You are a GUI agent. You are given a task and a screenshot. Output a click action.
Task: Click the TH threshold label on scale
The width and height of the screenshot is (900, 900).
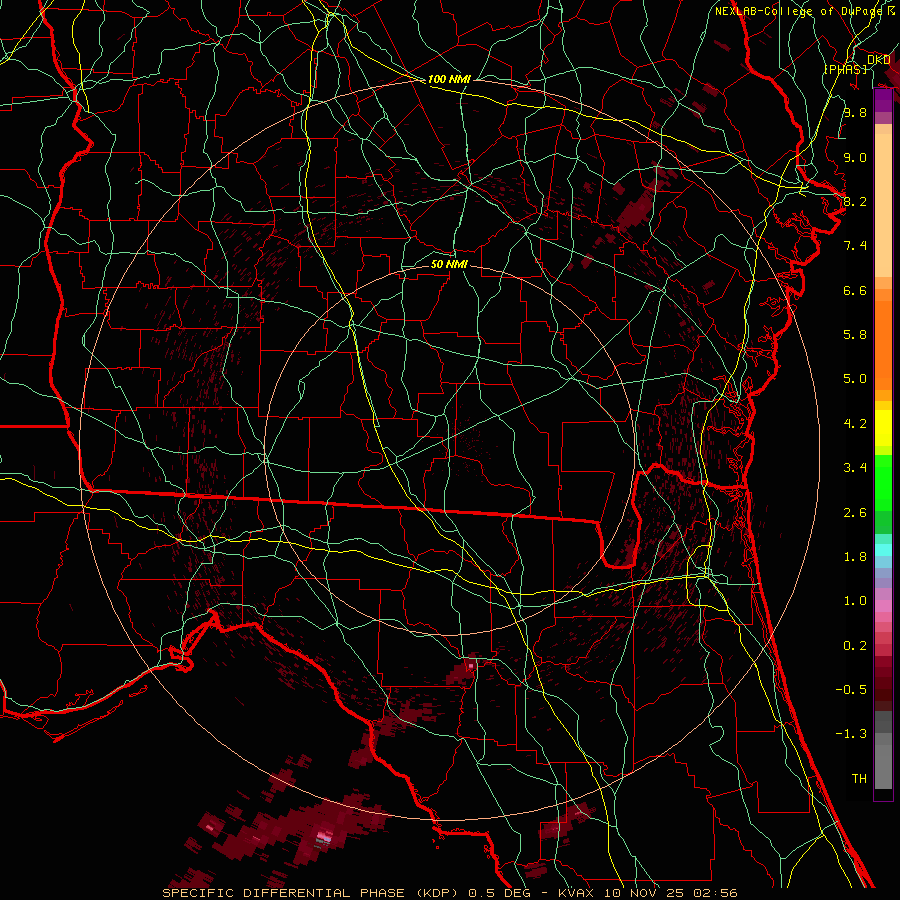click(859, 779)
